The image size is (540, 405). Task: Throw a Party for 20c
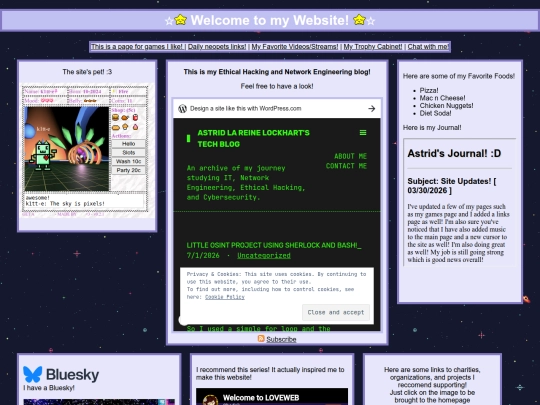(x=128, y=170)
